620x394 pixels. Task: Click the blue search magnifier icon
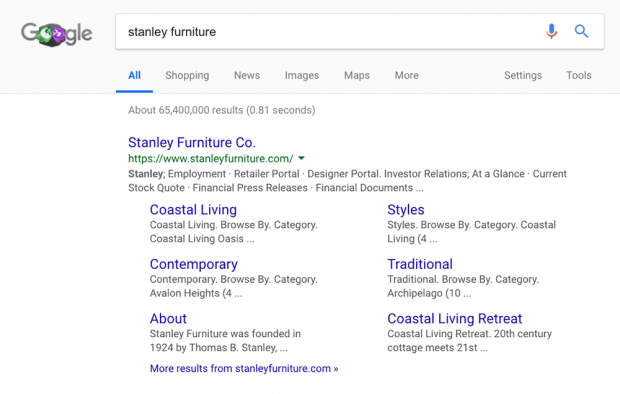581,31
